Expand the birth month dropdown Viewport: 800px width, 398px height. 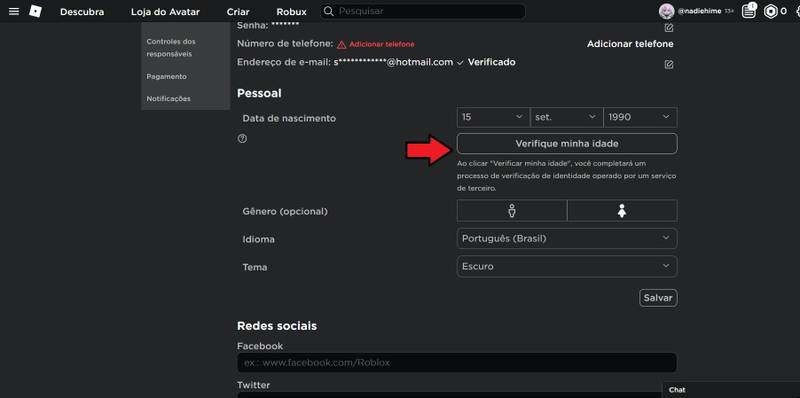tap(567, 117)
